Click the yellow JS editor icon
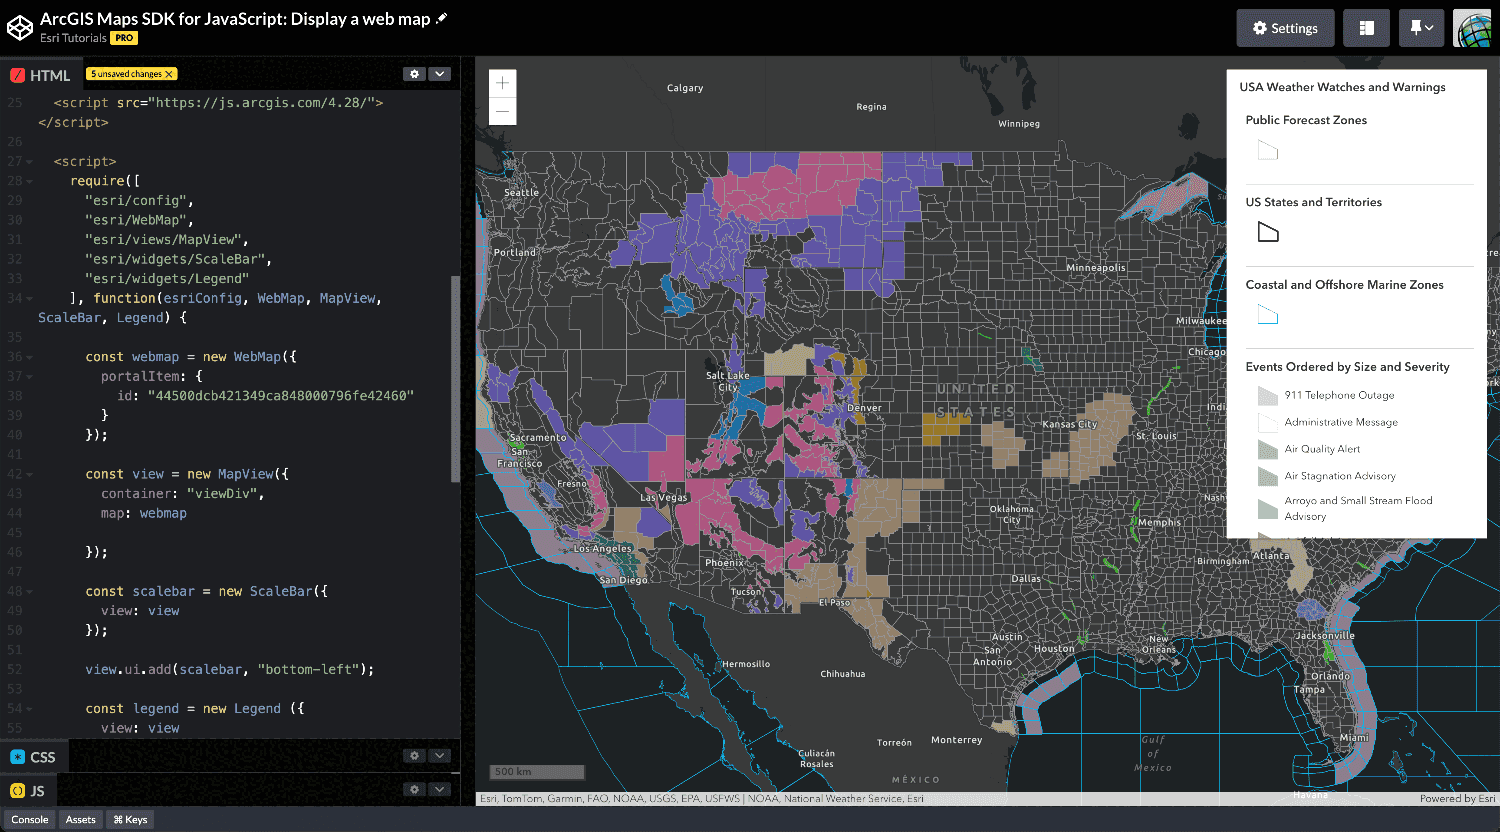Image resolution: width=1500 pixels, height=832 pixels. pos(16,790)
